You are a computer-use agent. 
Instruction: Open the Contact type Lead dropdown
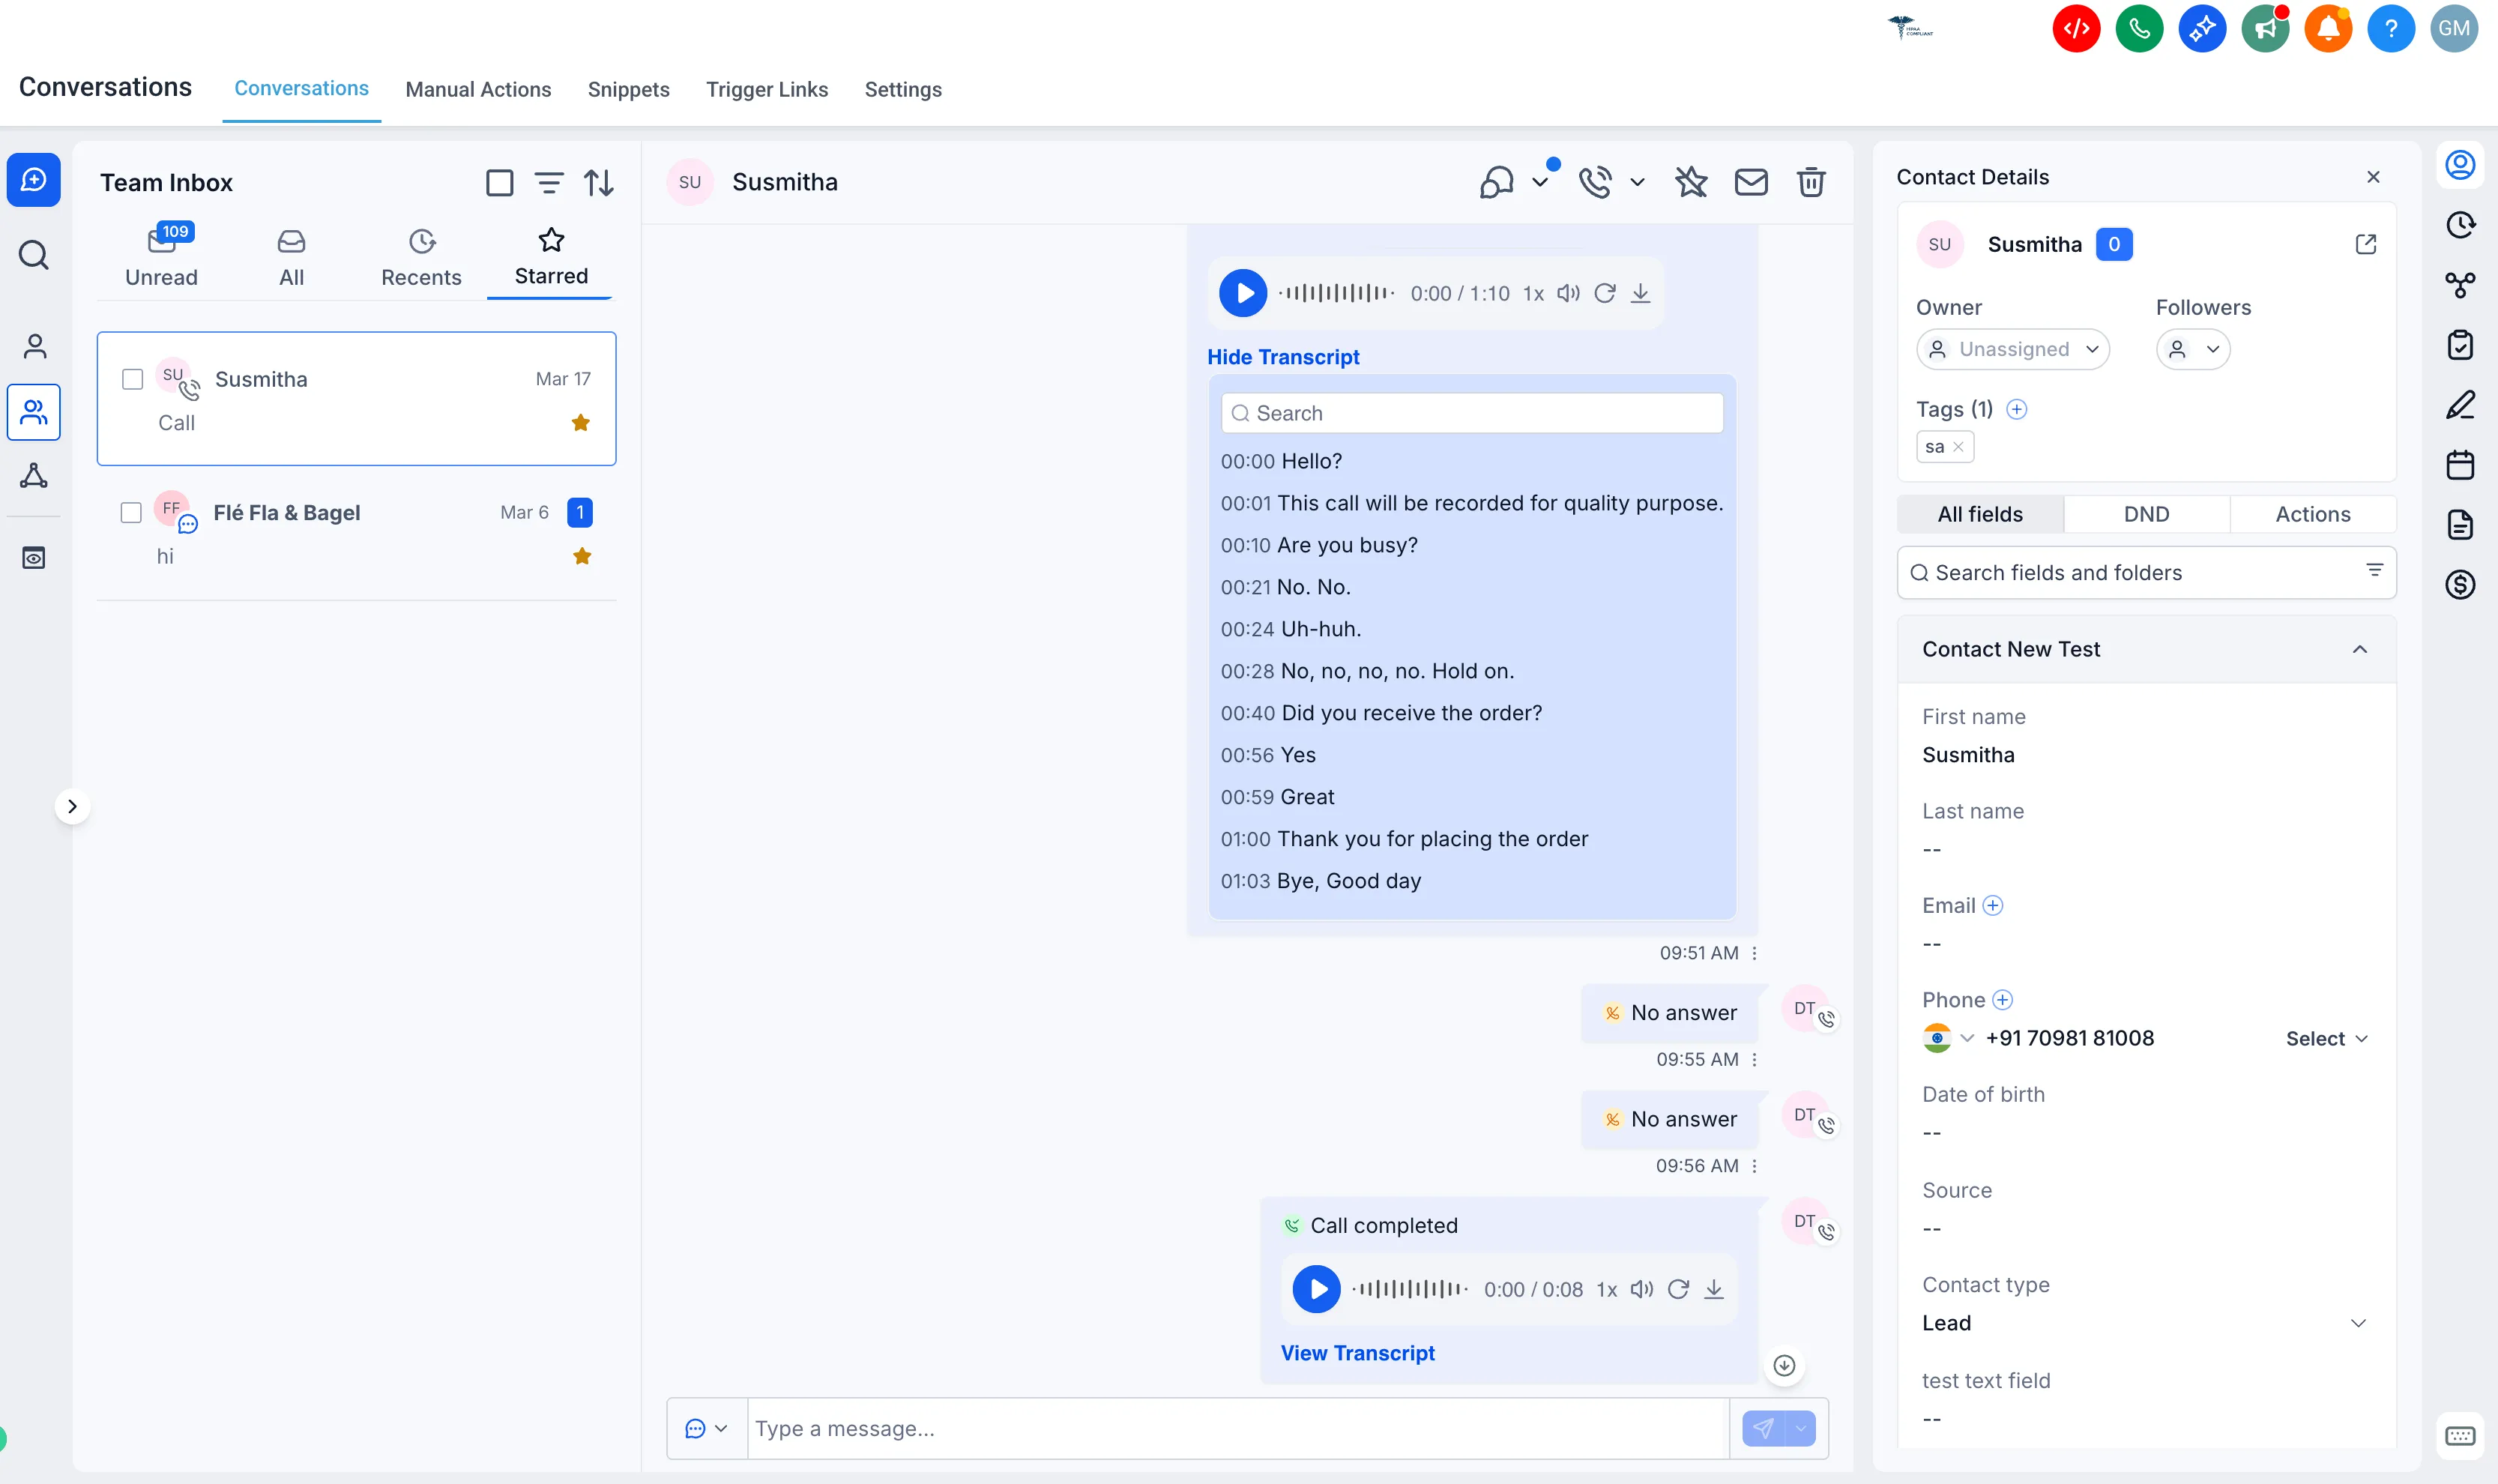point(2359,1321)
